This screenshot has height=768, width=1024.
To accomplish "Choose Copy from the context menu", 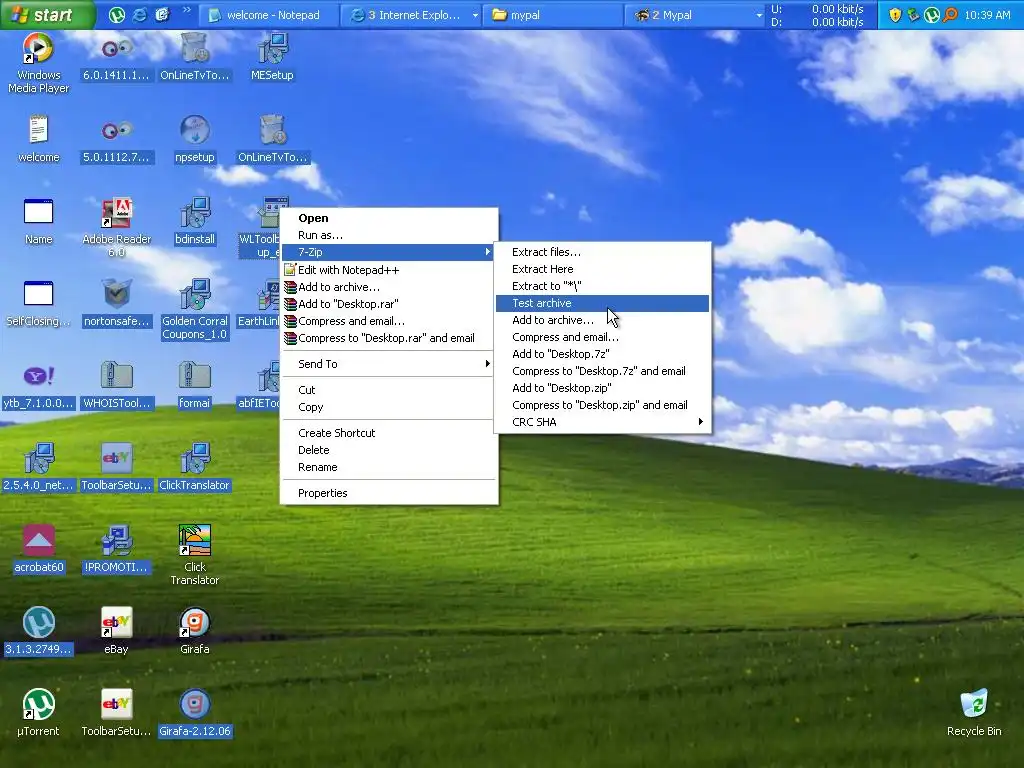I will [389, 407].
